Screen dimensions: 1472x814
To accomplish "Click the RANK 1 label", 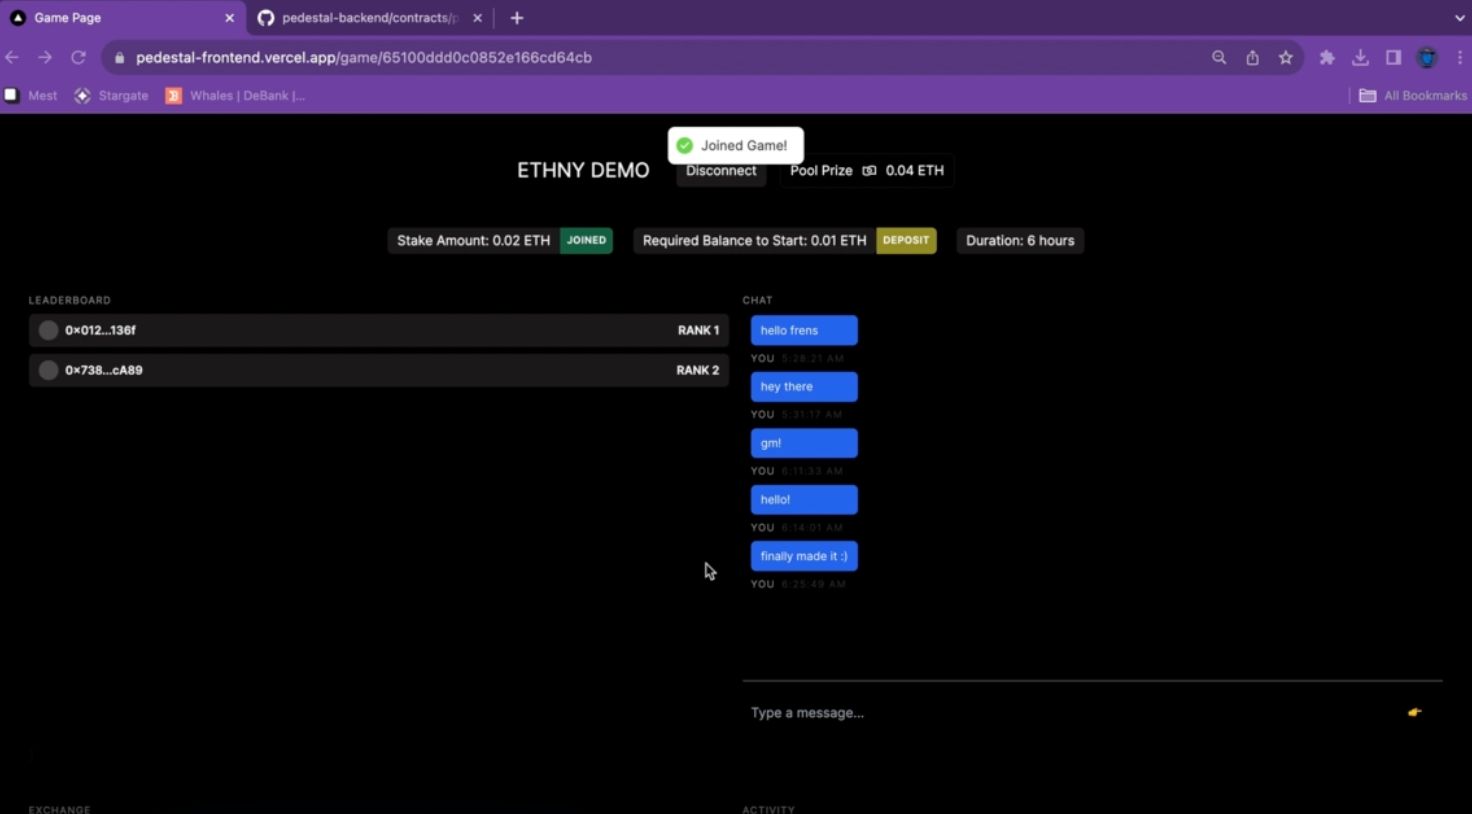I will [x=698, y=330].
